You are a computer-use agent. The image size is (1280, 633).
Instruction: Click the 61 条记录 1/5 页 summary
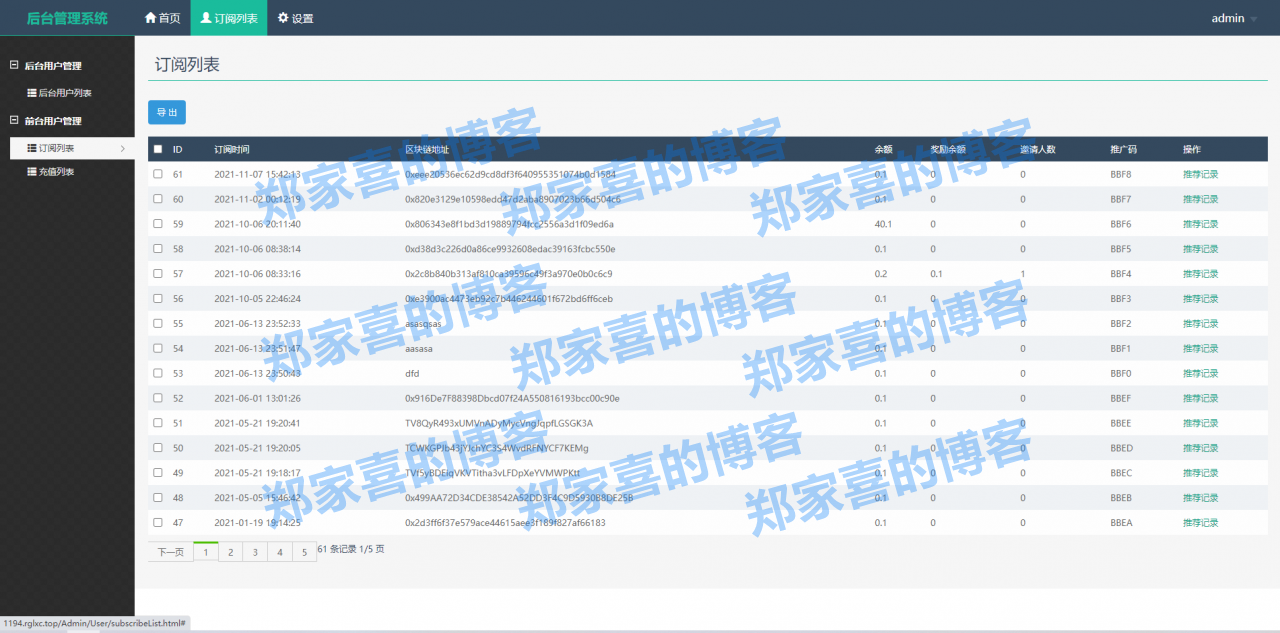click(351, 549)
